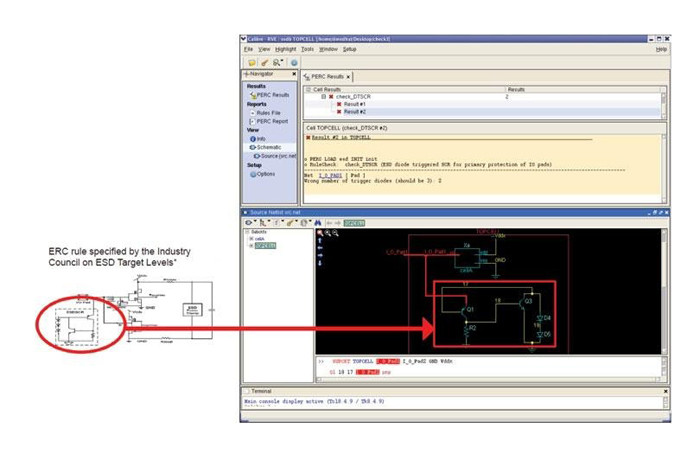The image size is (700, 467).
Task: Open Info in the Navigator View section
Action: click(260, 138)
